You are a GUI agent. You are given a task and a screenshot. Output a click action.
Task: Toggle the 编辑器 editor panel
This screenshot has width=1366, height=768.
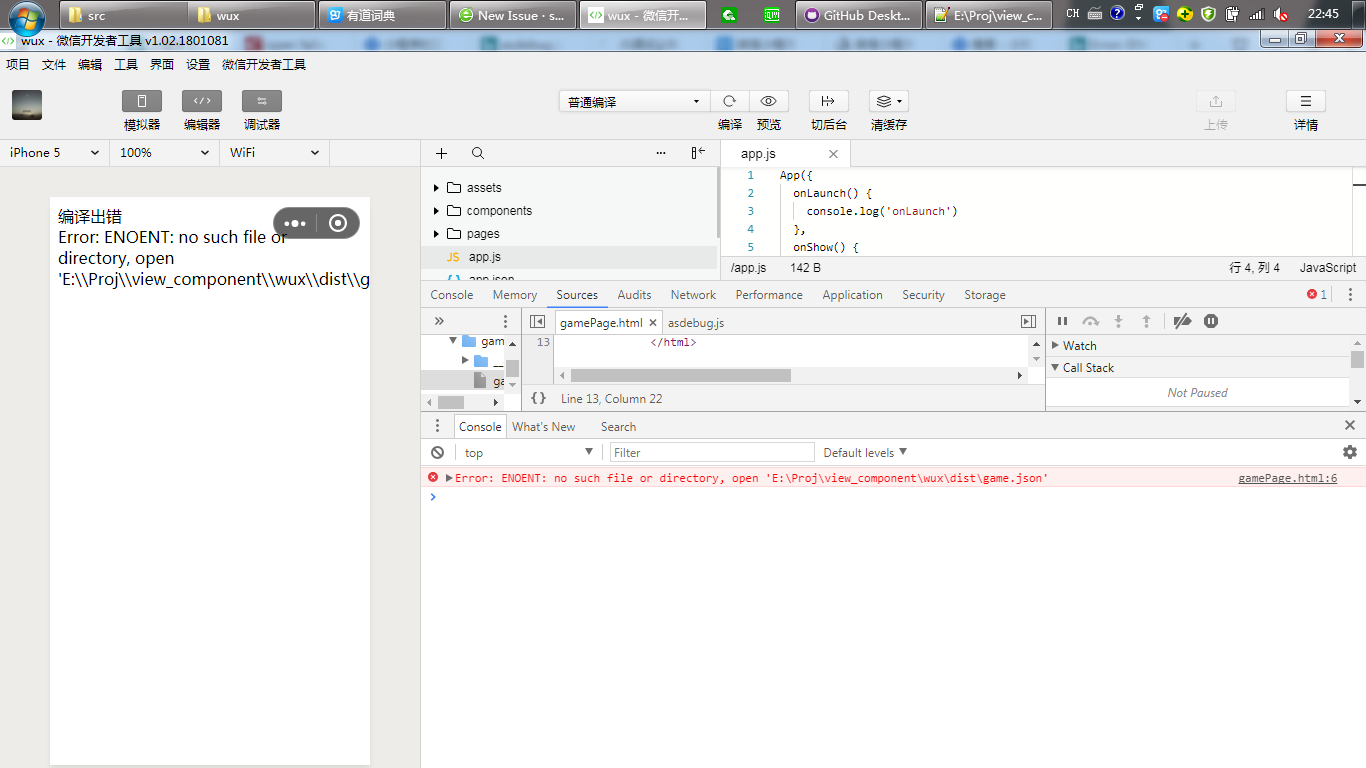pyautogui.click(x=202, y=101)
